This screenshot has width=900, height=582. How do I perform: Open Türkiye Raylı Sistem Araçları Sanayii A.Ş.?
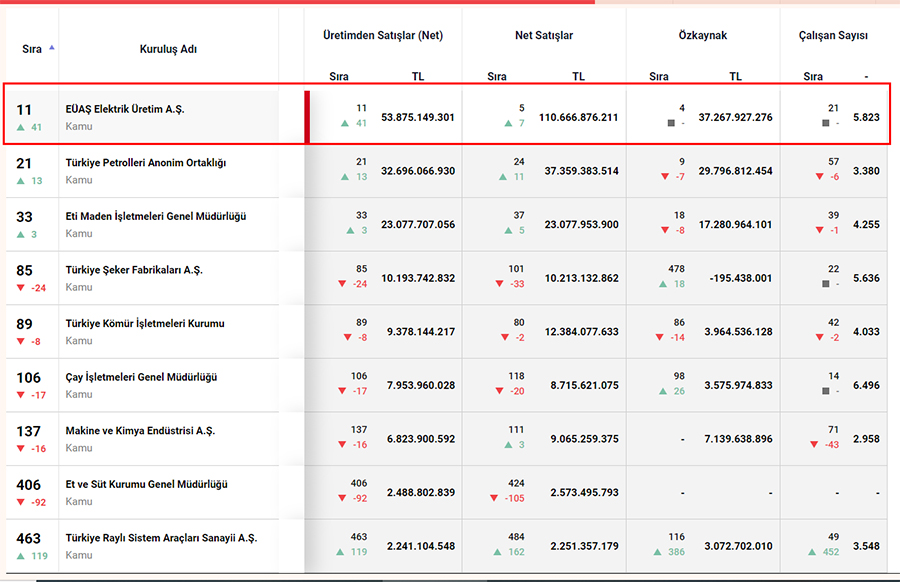pos(161,538)
